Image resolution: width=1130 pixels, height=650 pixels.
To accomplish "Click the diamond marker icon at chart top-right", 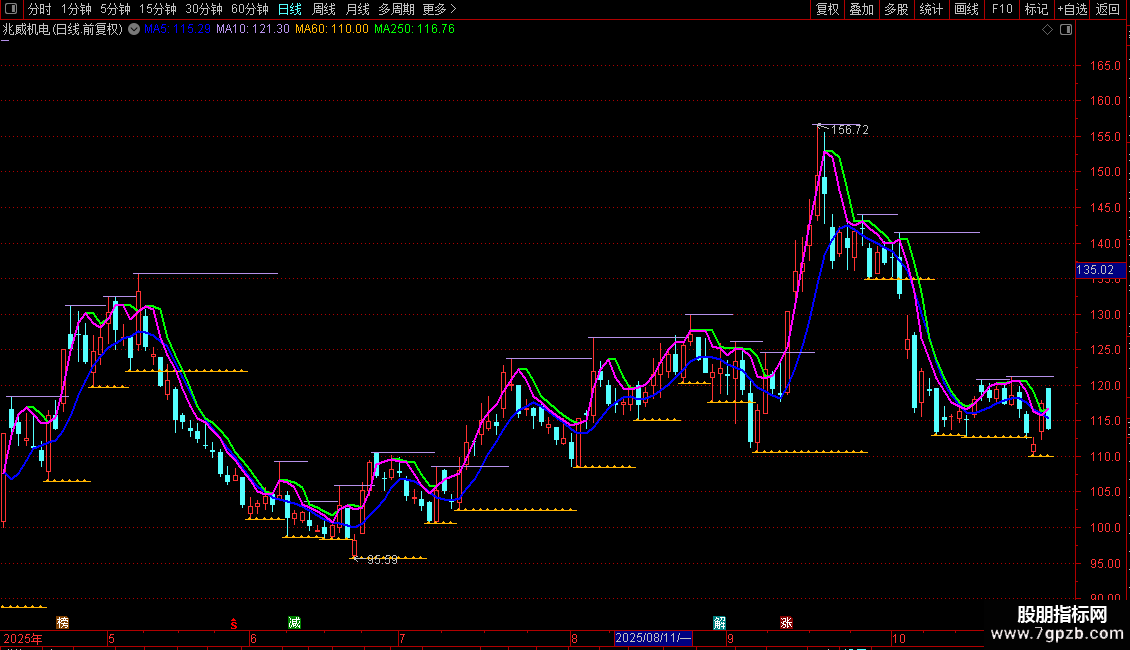I will (x=1048, y=30).
